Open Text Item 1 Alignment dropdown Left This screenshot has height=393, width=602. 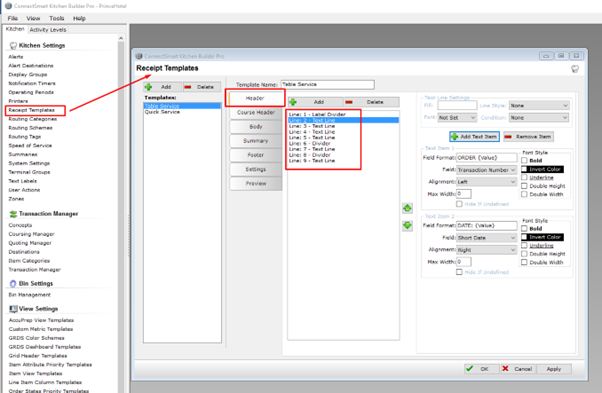click(x=486, y=182)
